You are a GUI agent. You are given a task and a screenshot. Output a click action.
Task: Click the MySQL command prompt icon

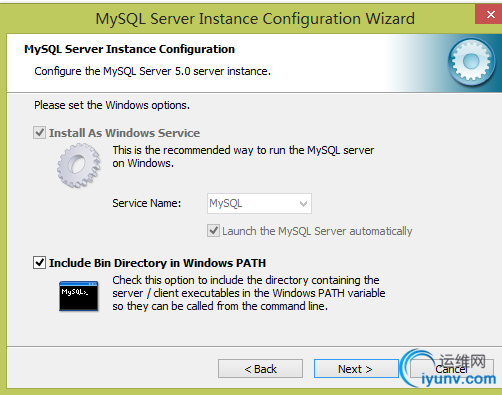[79, 296]
